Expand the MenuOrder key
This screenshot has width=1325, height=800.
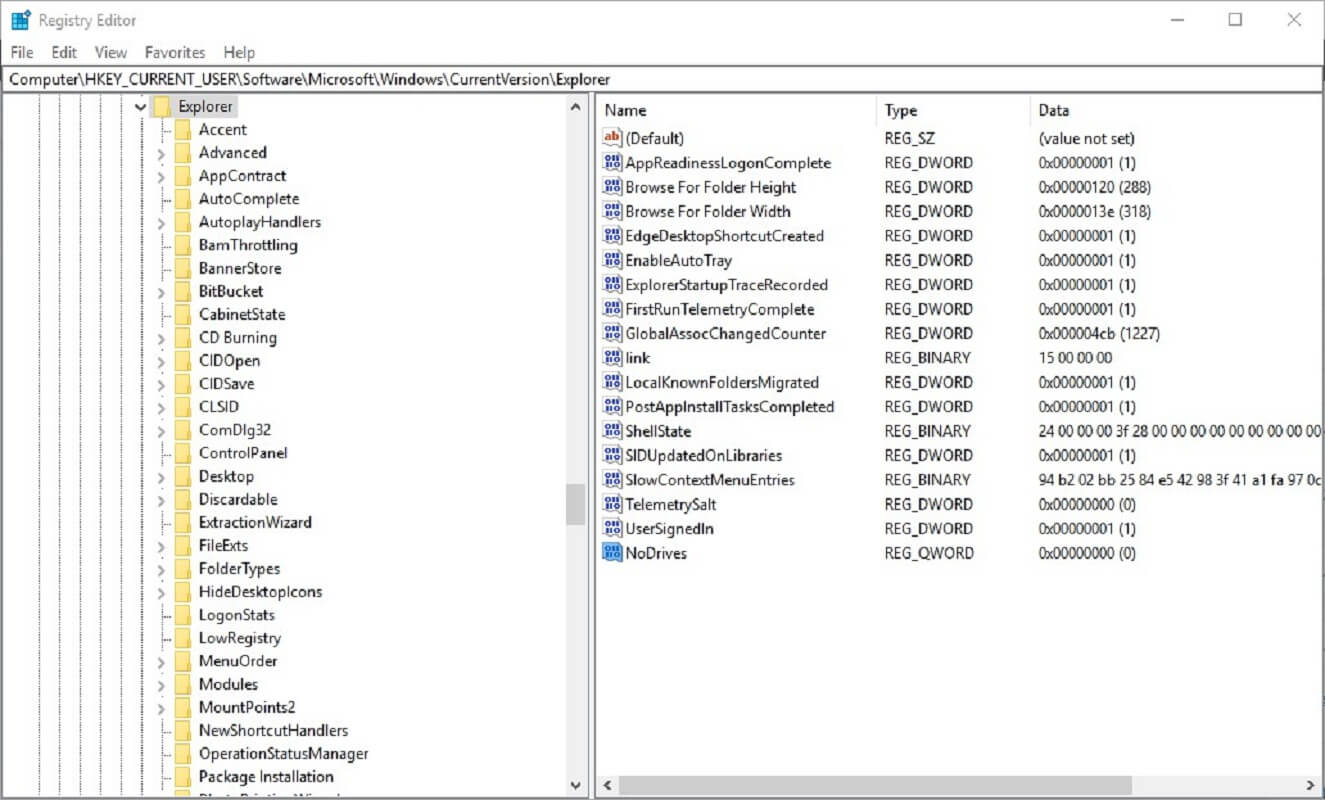(161, 661)
